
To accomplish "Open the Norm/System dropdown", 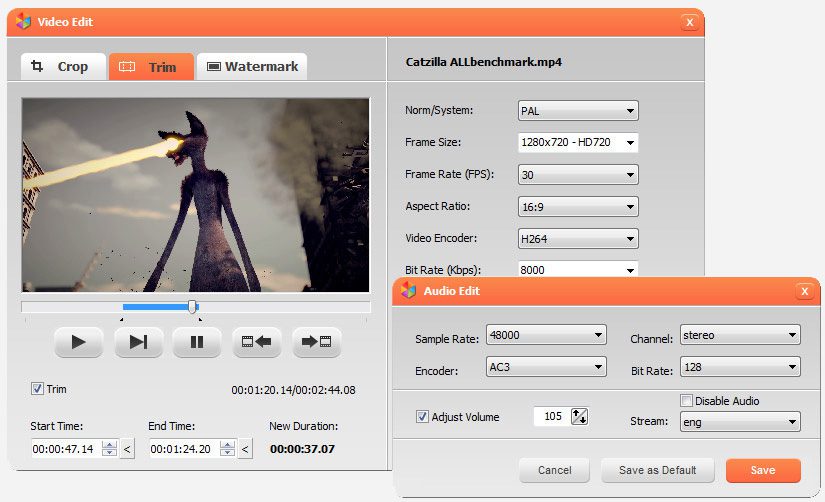I will point(578,111).
